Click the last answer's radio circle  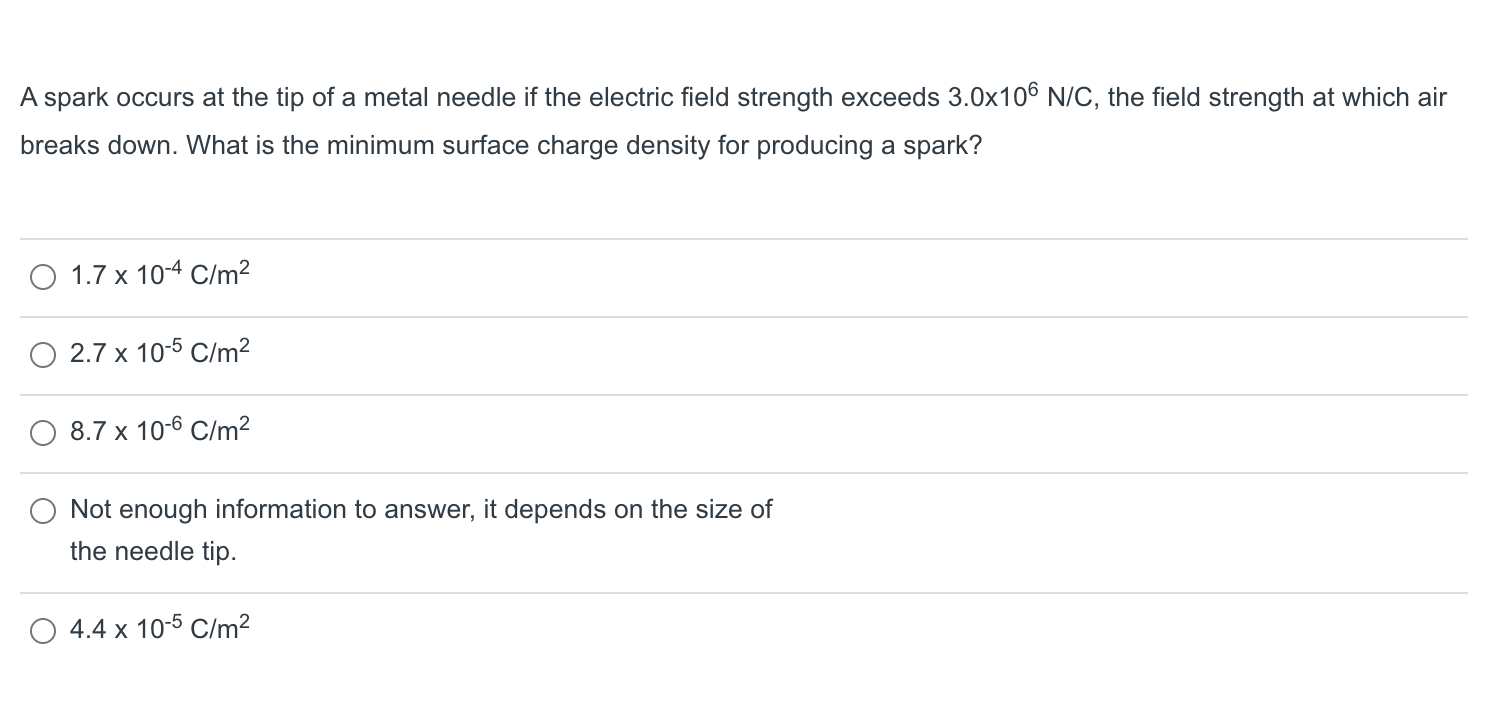point(43,630)
